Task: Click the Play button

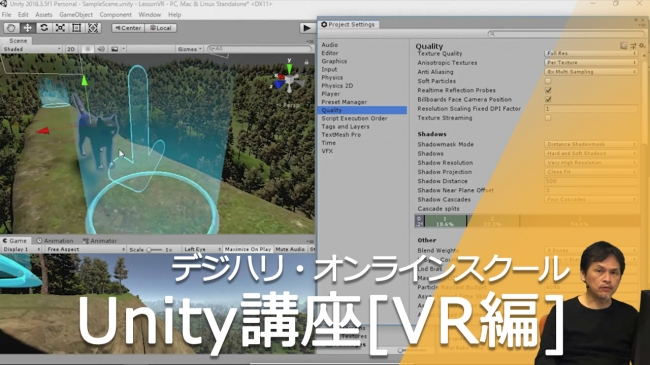Action: pyautogui.click(x=307, y=28)
